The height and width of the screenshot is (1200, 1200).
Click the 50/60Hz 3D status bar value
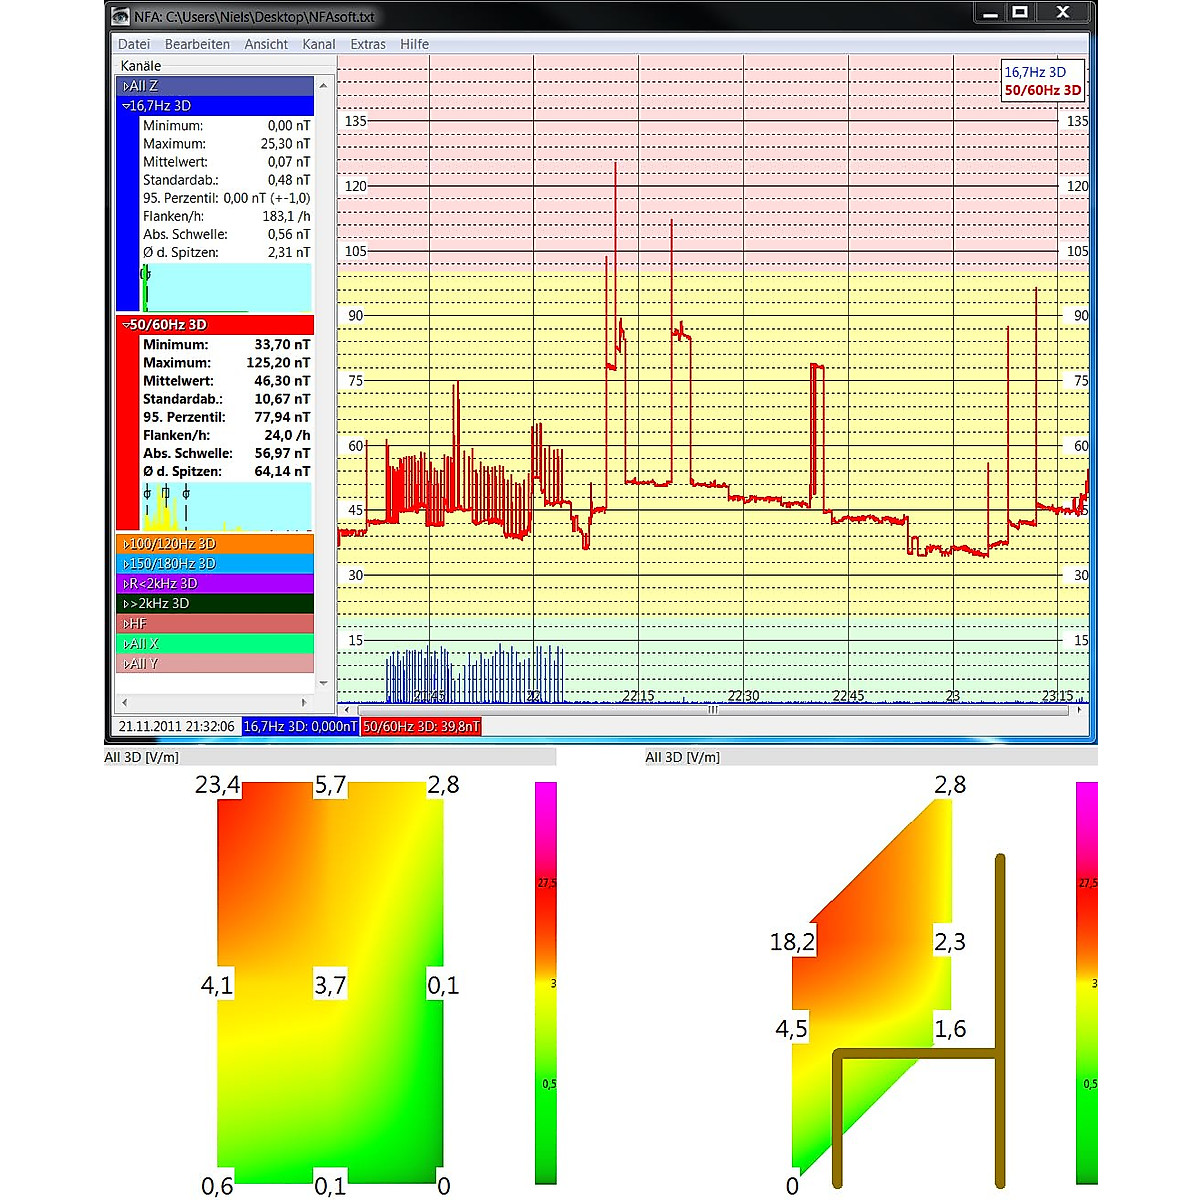pyautogui.click(x=421, y=727)
